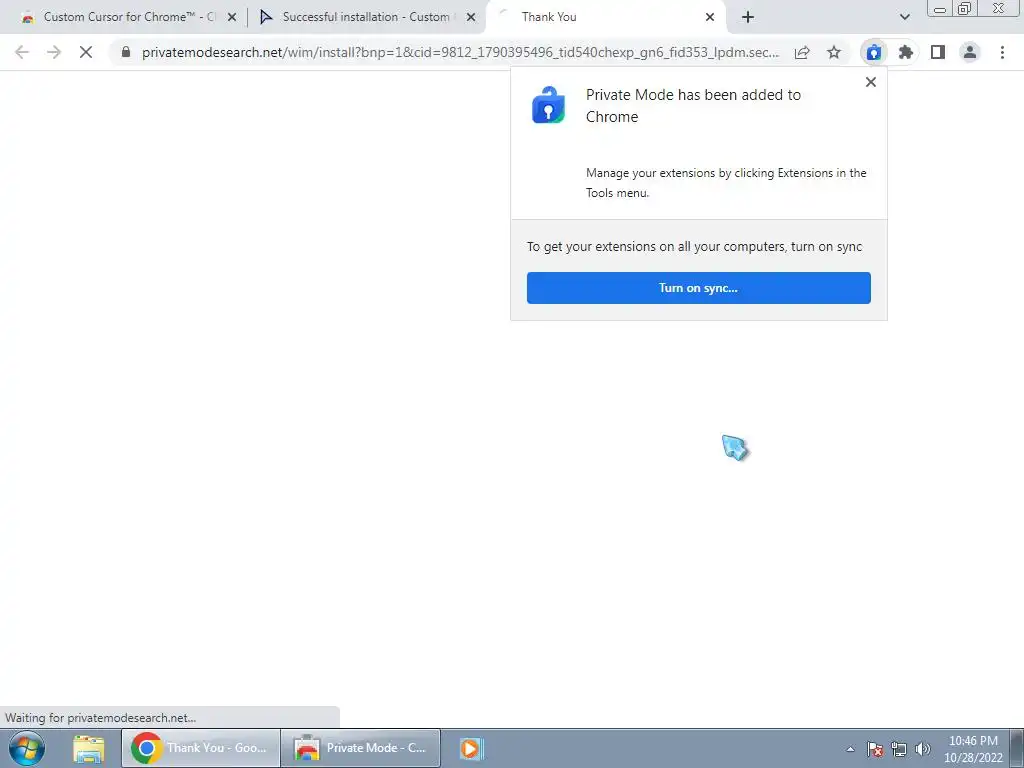Stop loading the page
1024x768 pixels.
(86, 52)
